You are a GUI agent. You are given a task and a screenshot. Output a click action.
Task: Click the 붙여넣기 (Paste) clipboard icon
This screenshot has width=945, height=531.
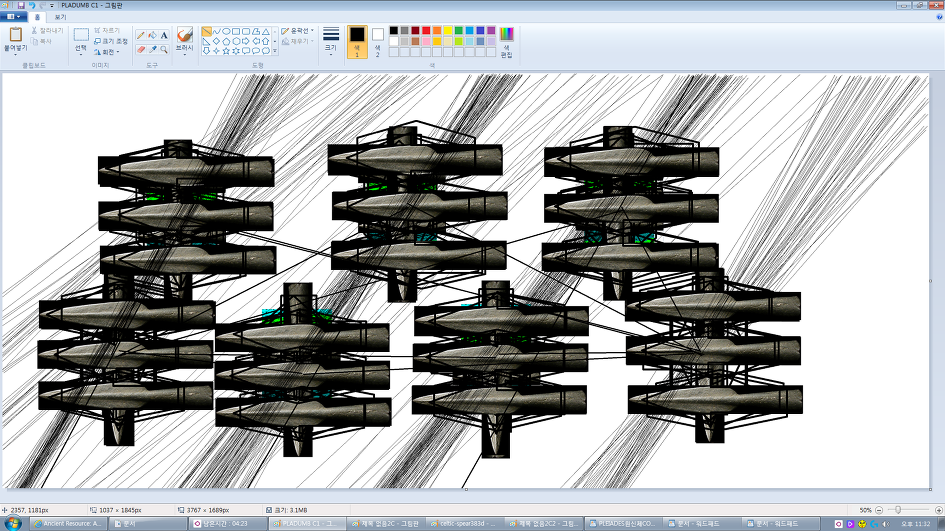15,38
